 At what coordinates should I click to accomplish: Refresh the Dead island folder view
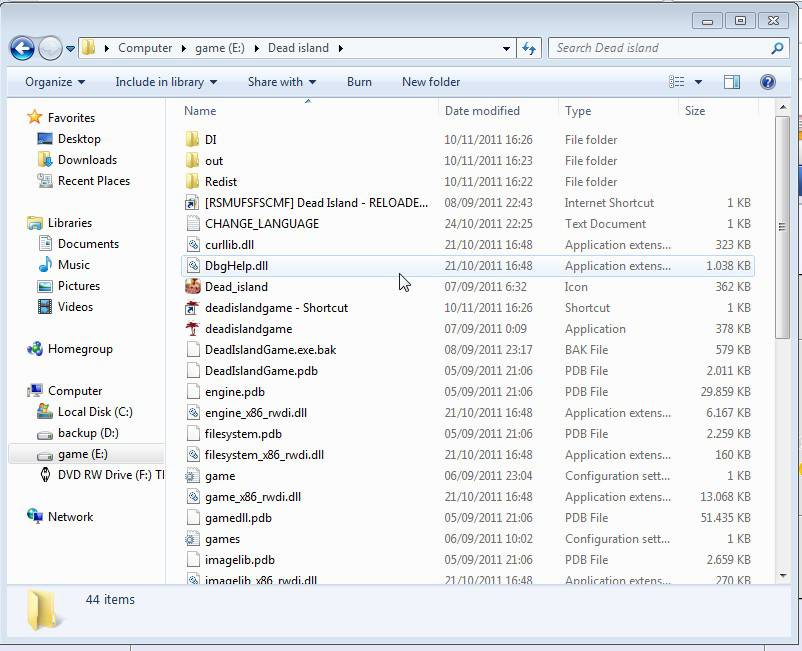[529, 49]
